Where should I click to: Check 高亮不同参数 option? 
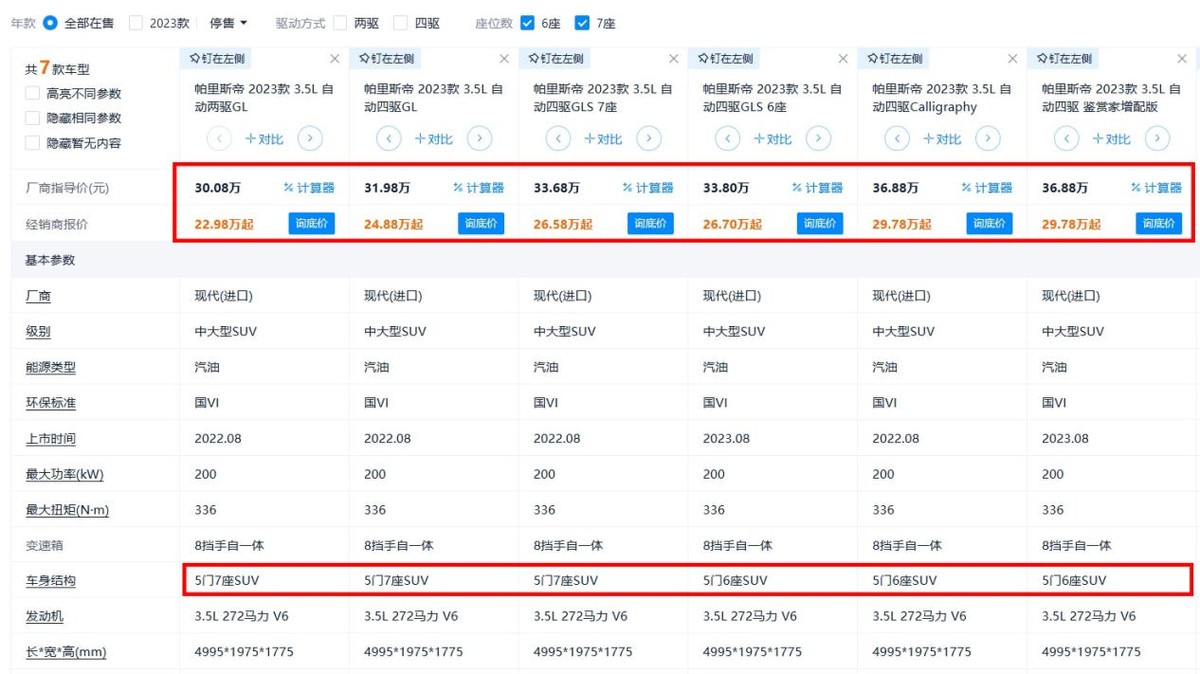[33, 94]
